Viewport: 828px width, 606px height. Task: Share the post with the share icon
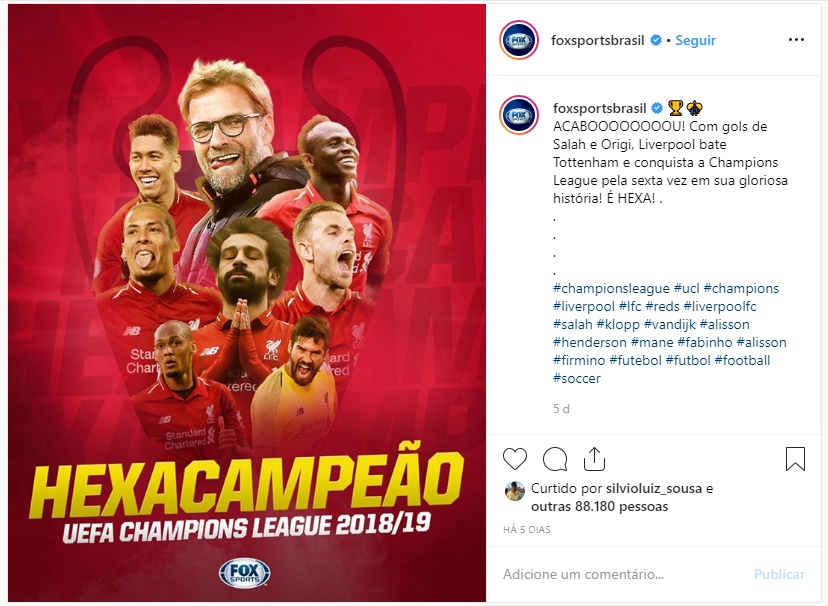[x=594, y=459]
